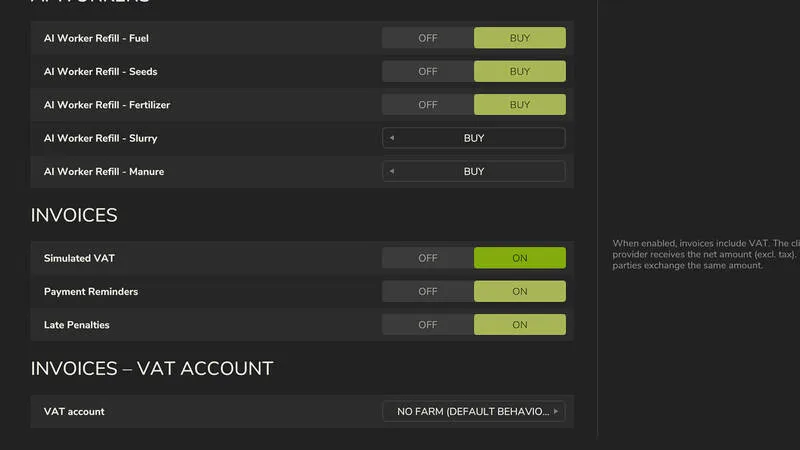The image size is (800, 450).
Task: Switch Payment Reminders to OFF
Action: pyautogui.click(x=428, y=291)
